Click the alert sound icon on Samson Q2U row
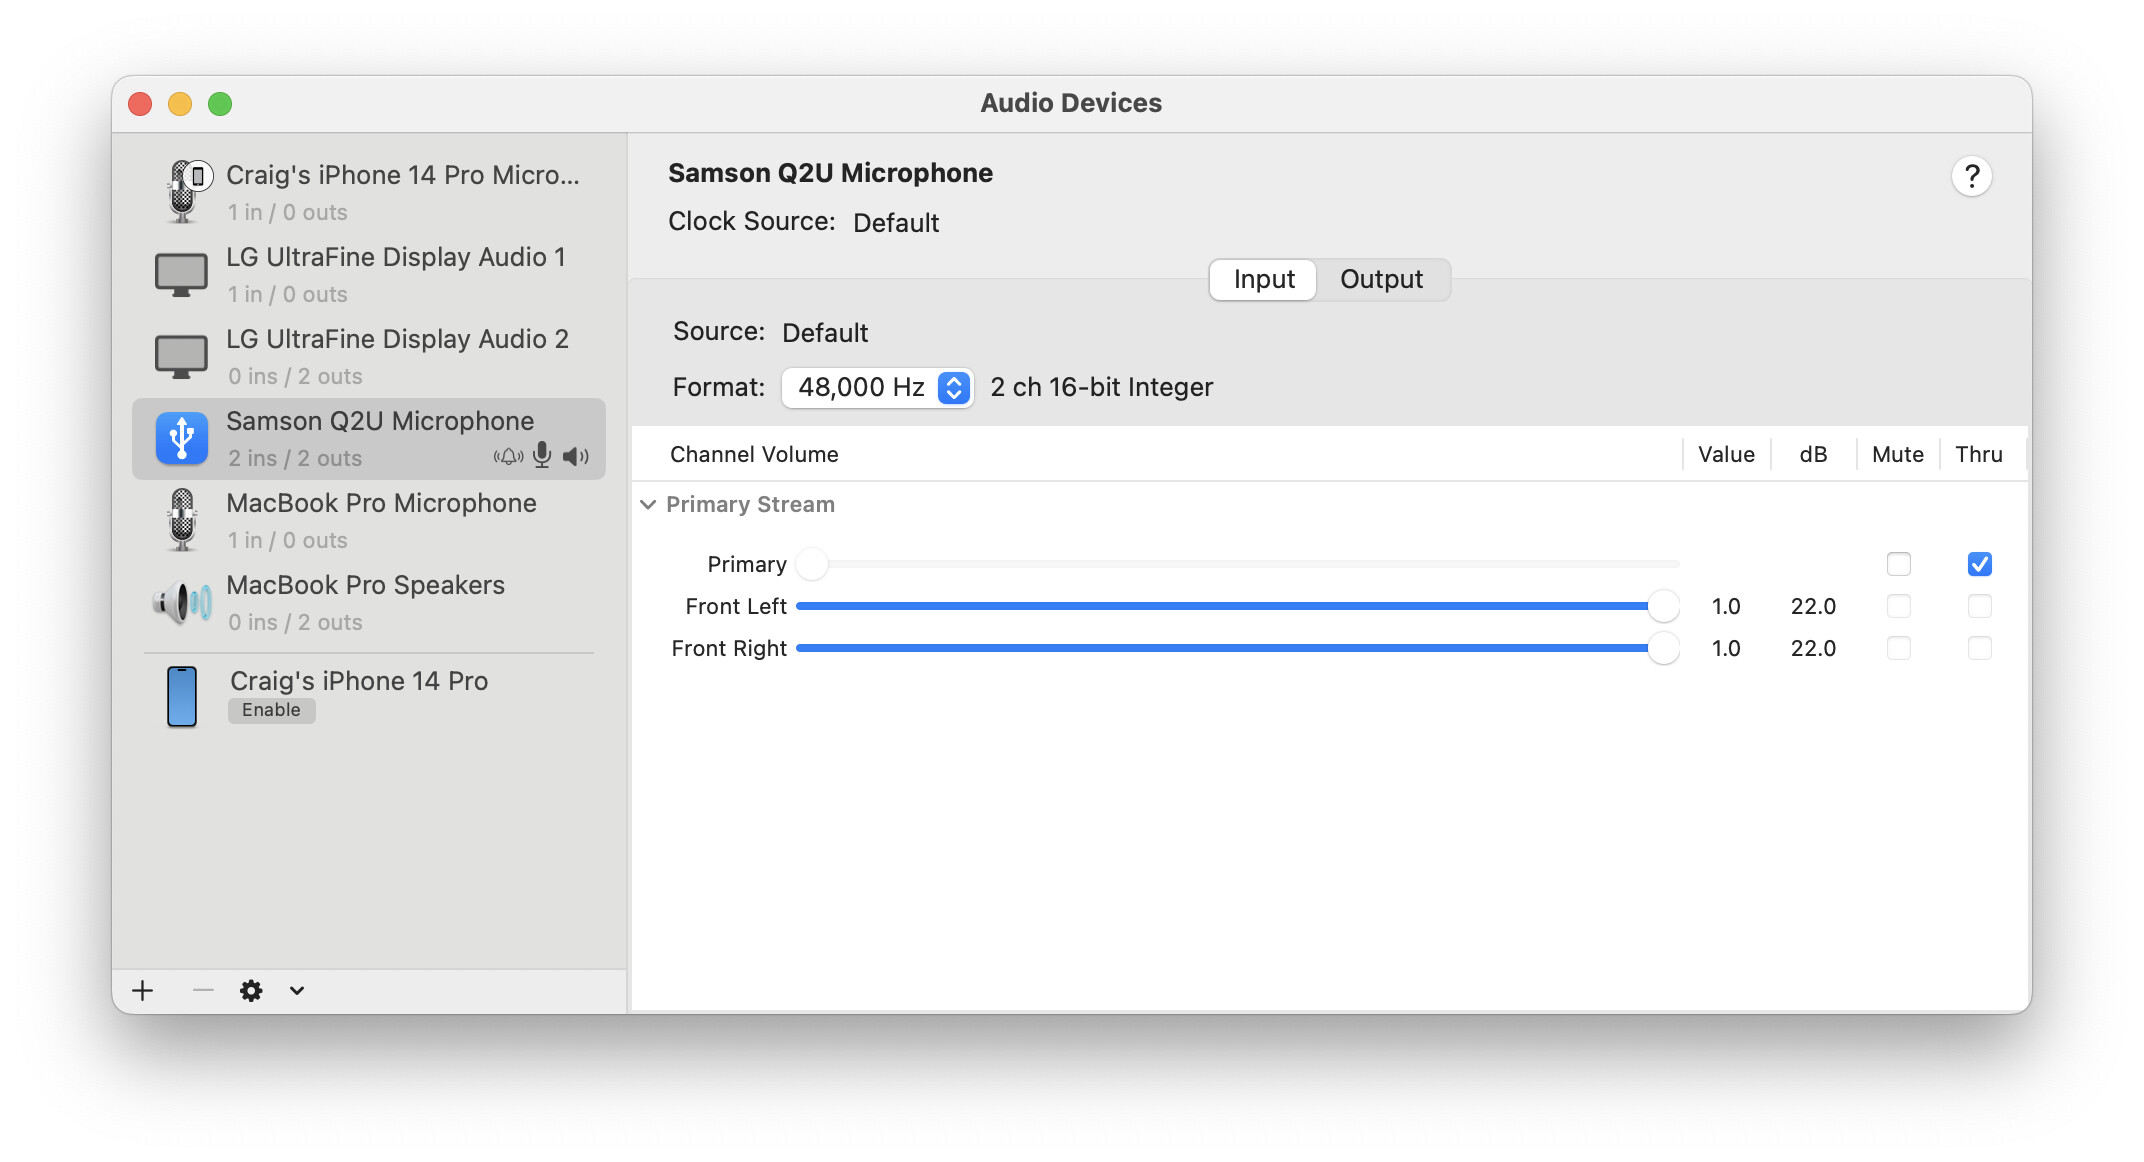Viewport: 2144px width, 1162px height. (x=509, y=456)
